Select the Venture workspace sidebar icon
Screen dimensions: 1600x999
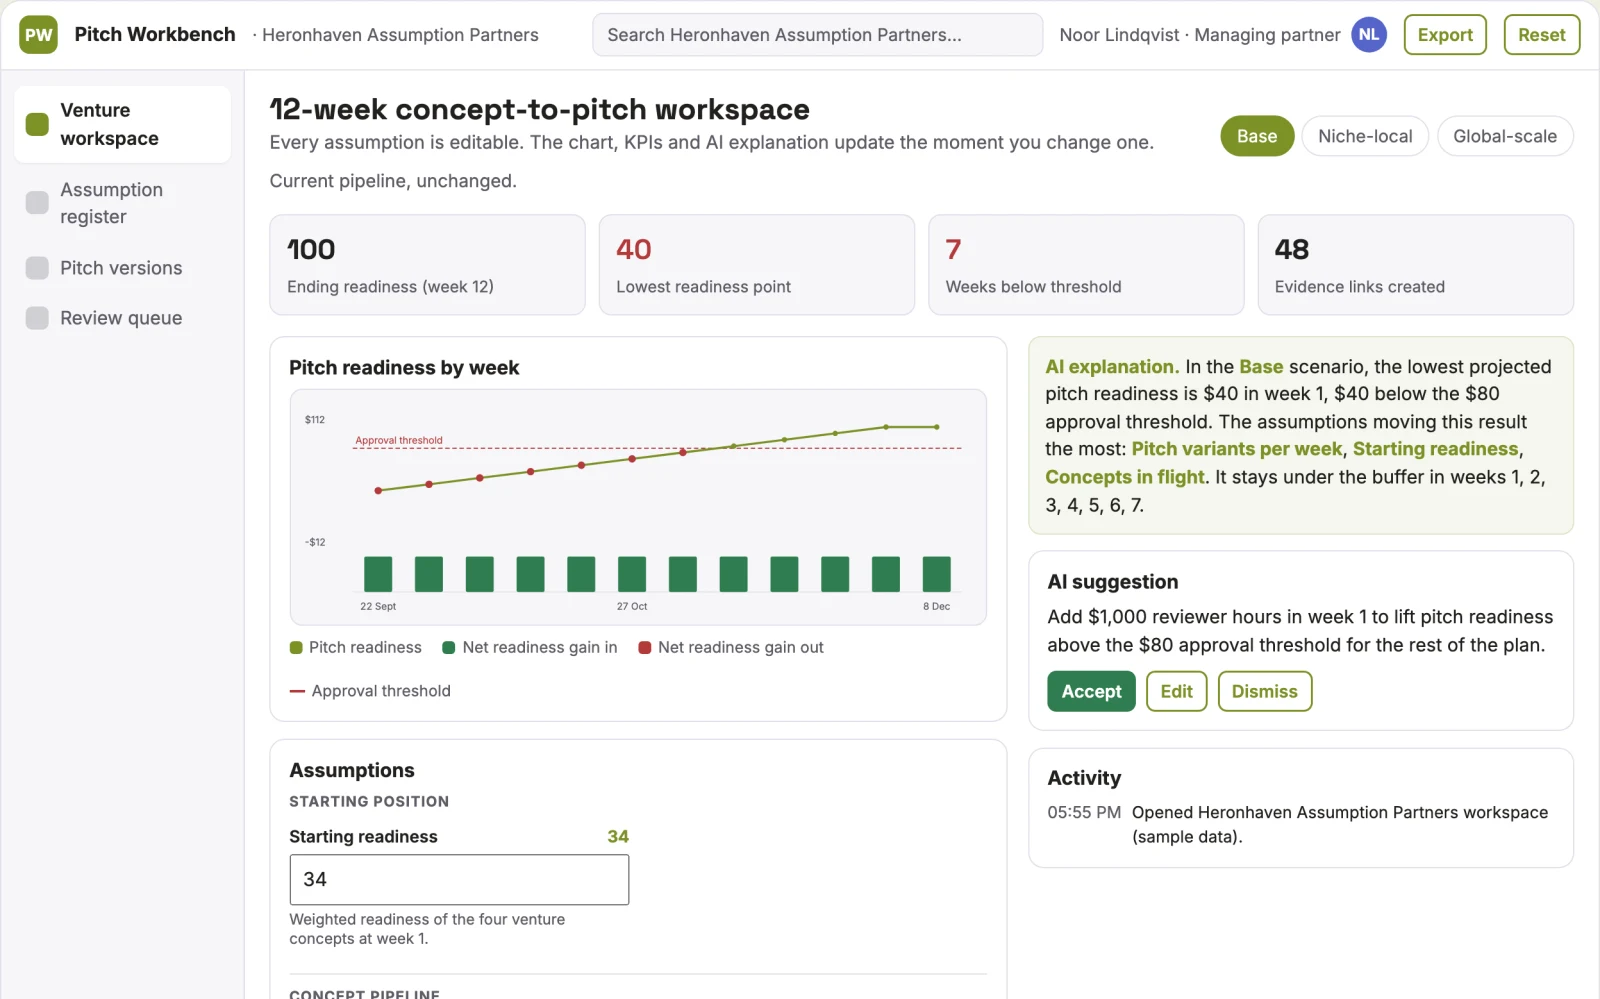[x=37, y=124]
